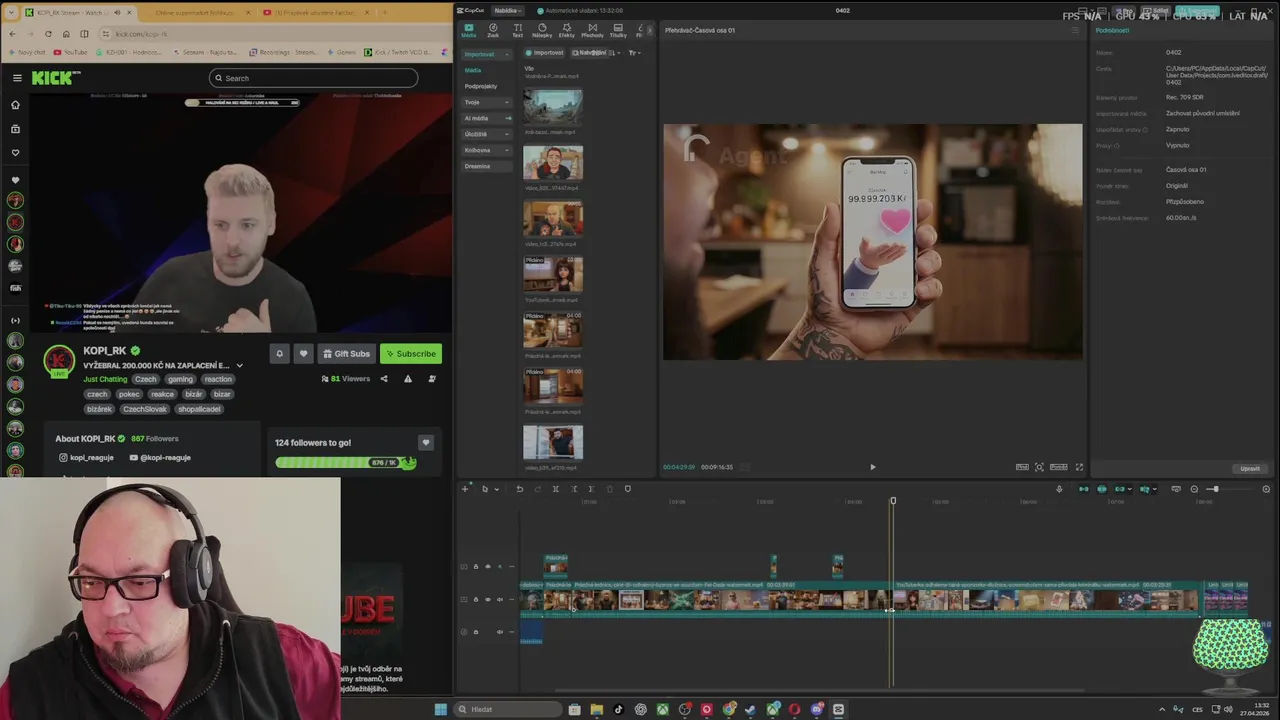Open the Nálepky stickers tab
1280x720 pixels.
pos(542,29)
